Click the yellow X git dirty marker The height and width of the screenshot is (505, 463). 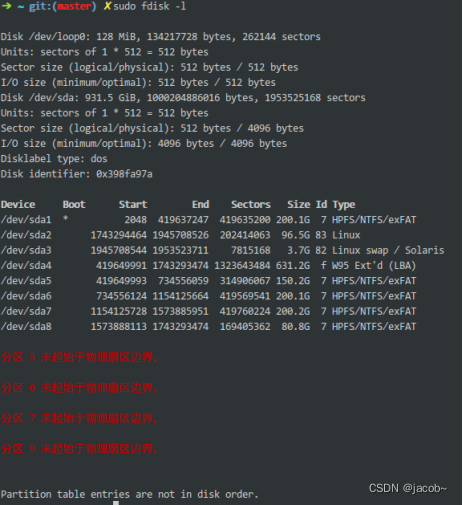click(x=107, y=6)
